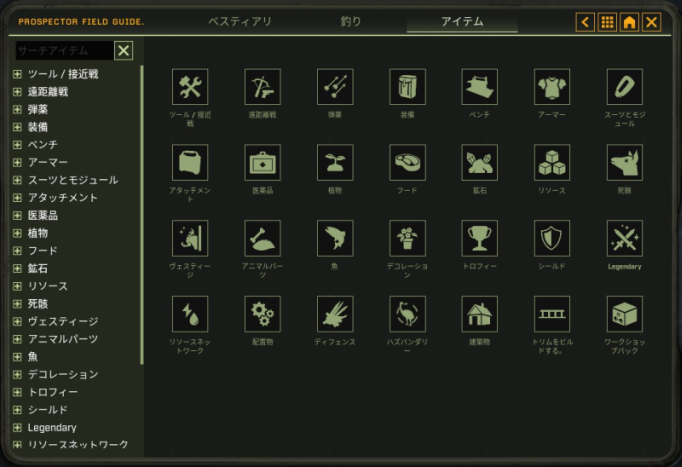The height and width of the screenshot is (467, 682).
Task: Open the ベンチ category icon
Action: tap(480, 87)
